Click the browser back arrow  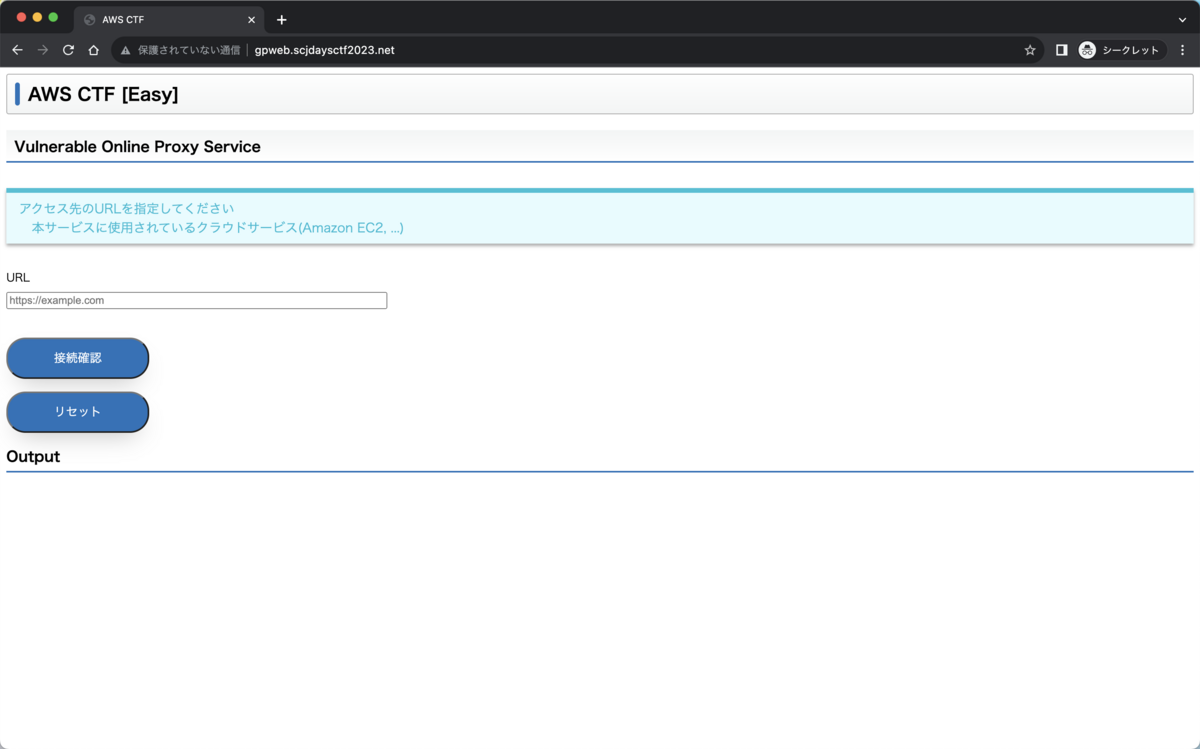(x=17, y=50)
